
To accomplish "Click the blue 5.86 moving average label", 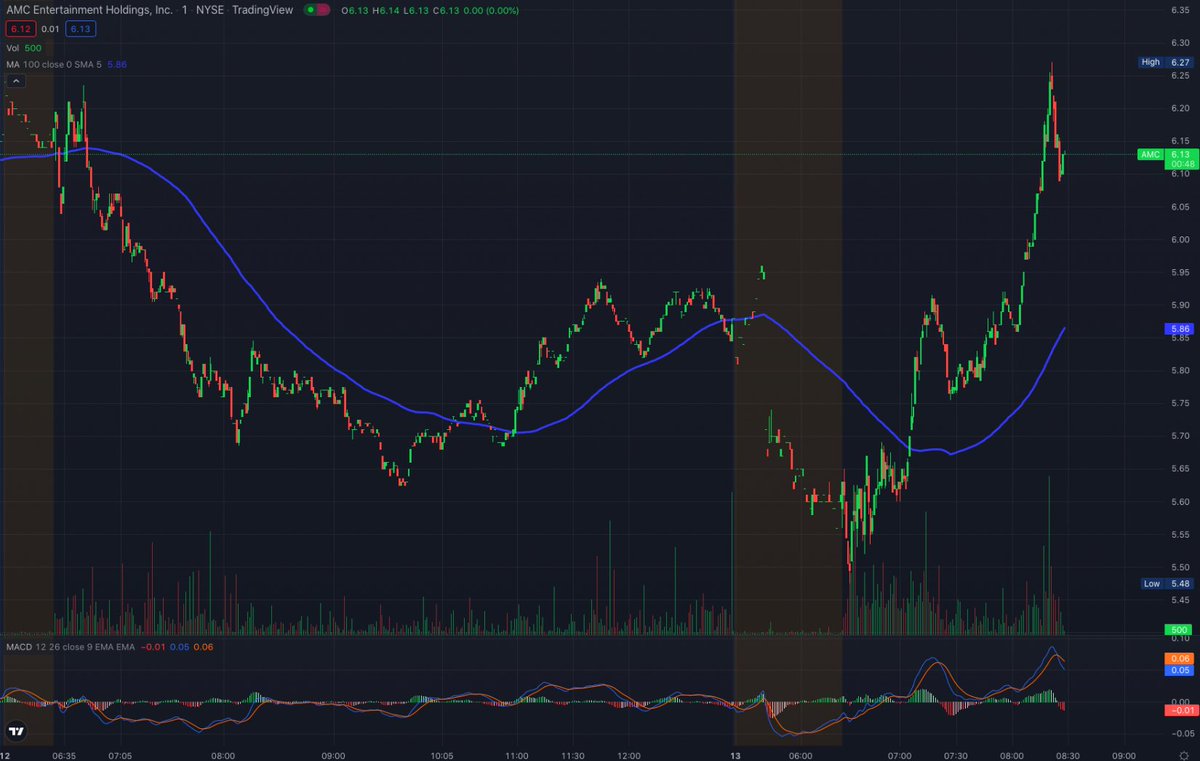I will 1179,328.
